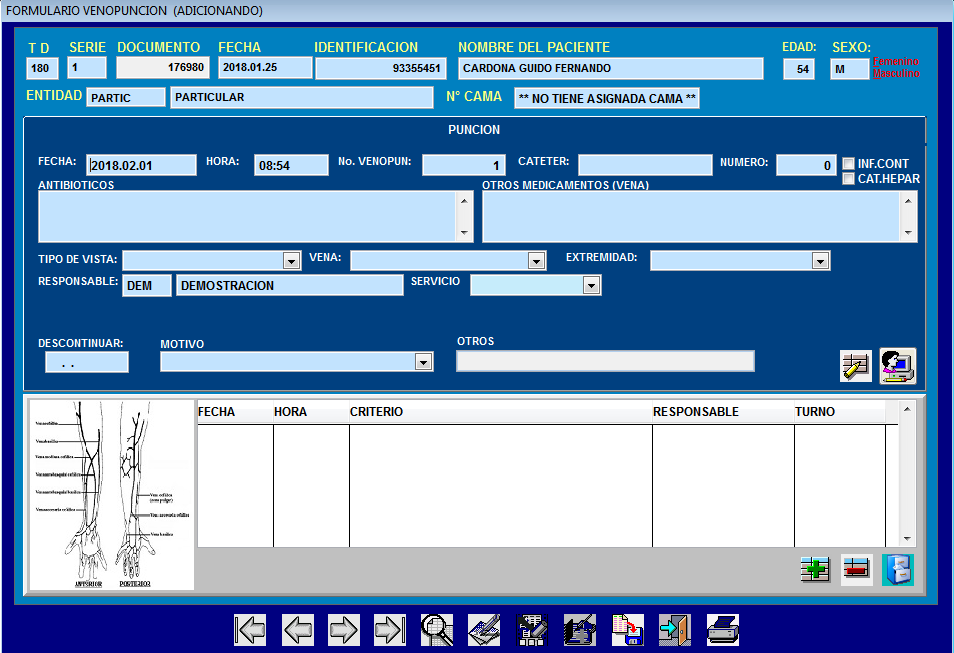Select the Masculino link
Image resolution: width=954 pixels, height=653 pixels.
coord(896,74)
